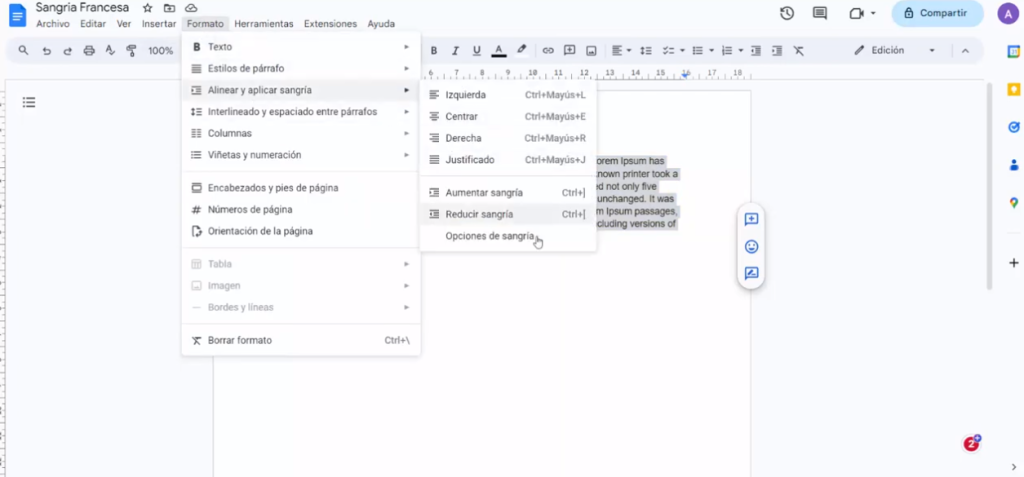Click the video meeting camera icon
Viewport: 1024px width, 477px height.
coord(856,13)
